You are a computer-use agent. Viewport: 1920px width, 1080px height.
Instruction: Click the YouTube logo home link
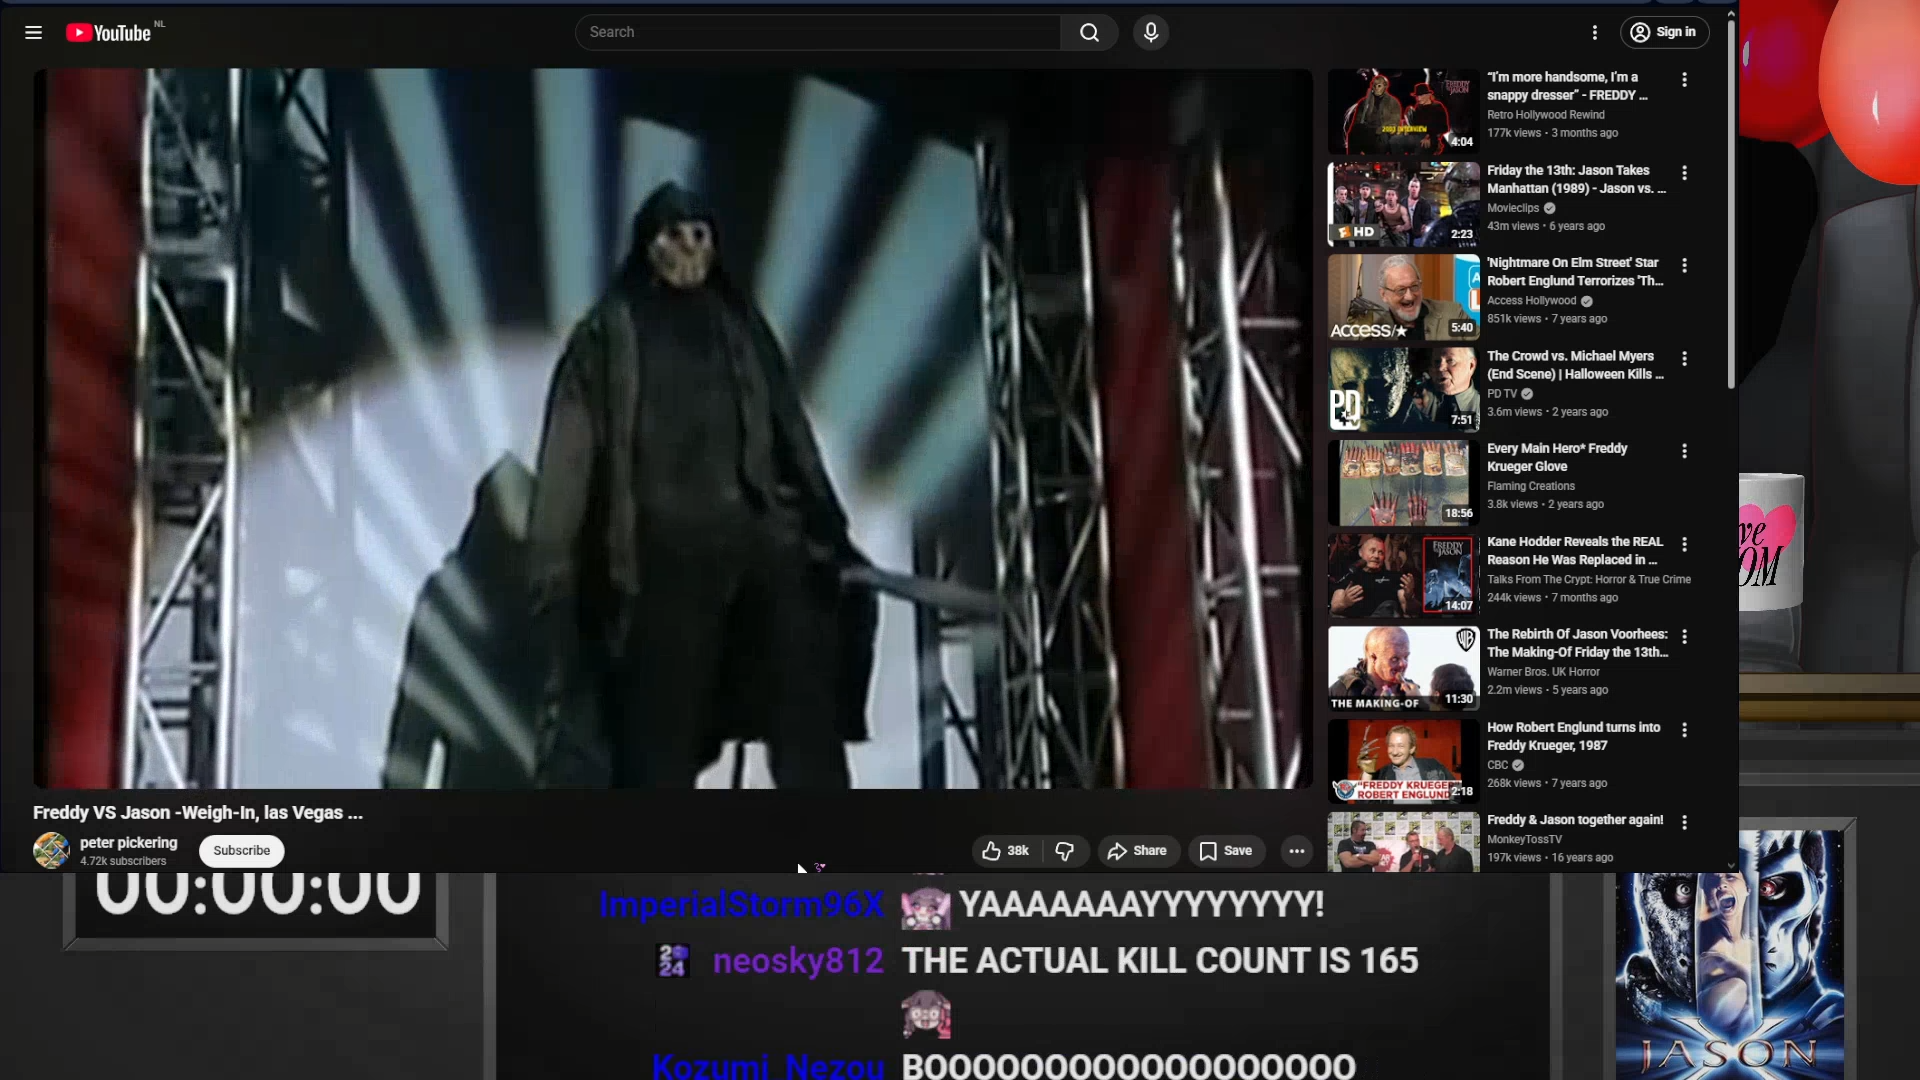tap(108, 32)
